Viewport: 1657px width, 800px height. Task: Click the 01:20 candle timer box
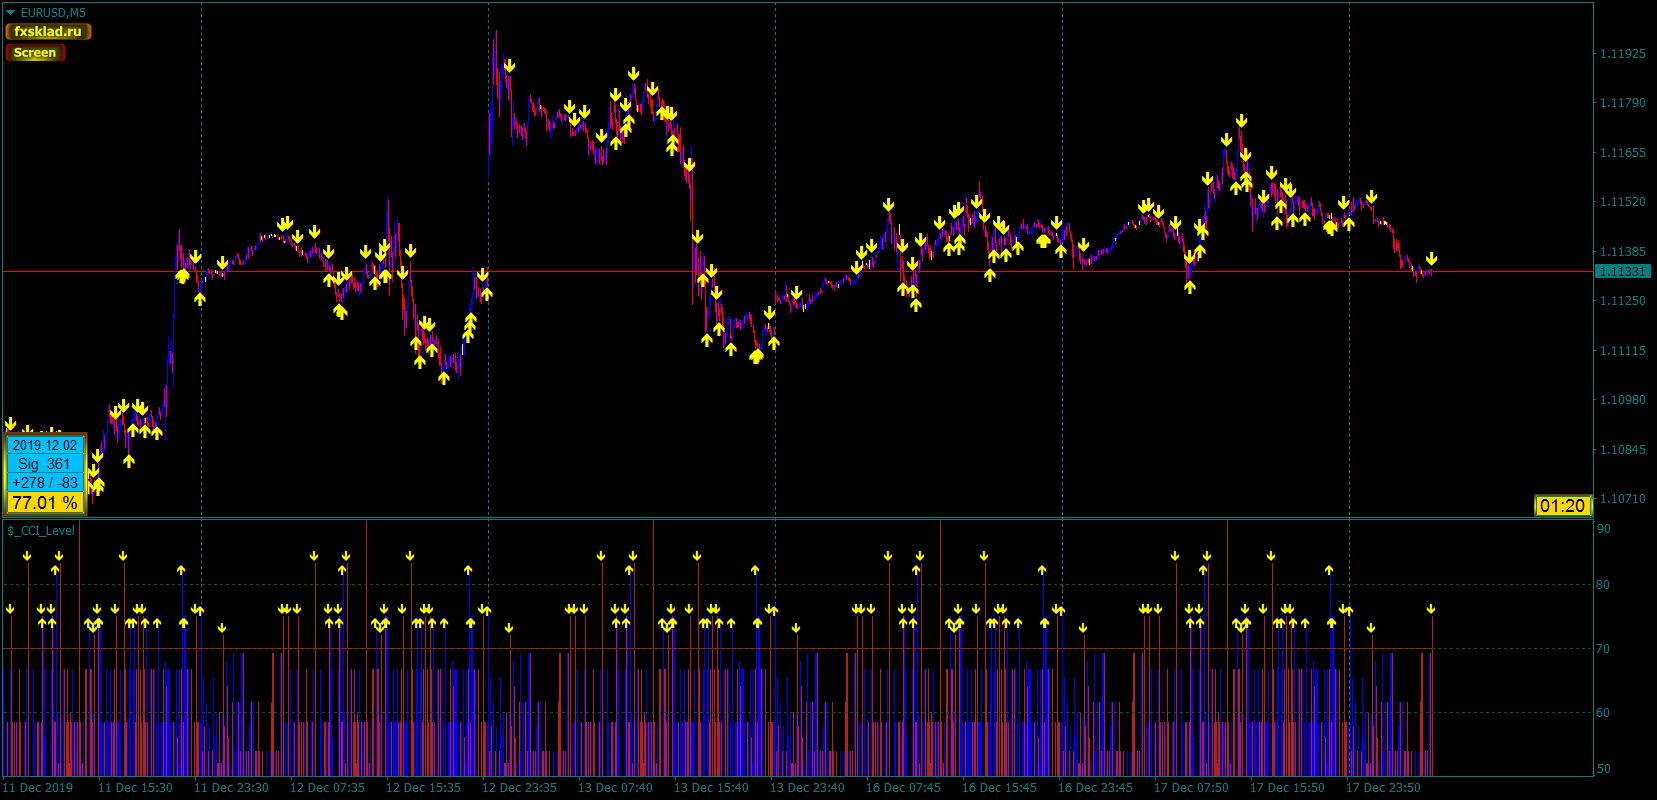pos(1562,506)
